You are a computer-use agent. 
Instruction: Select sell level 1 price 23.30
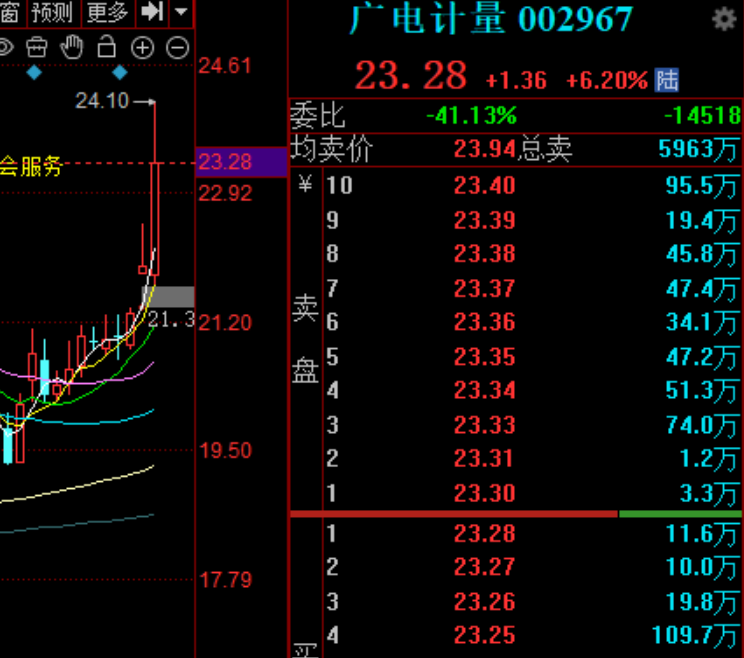pyautogui.click(x=484, y=492)
